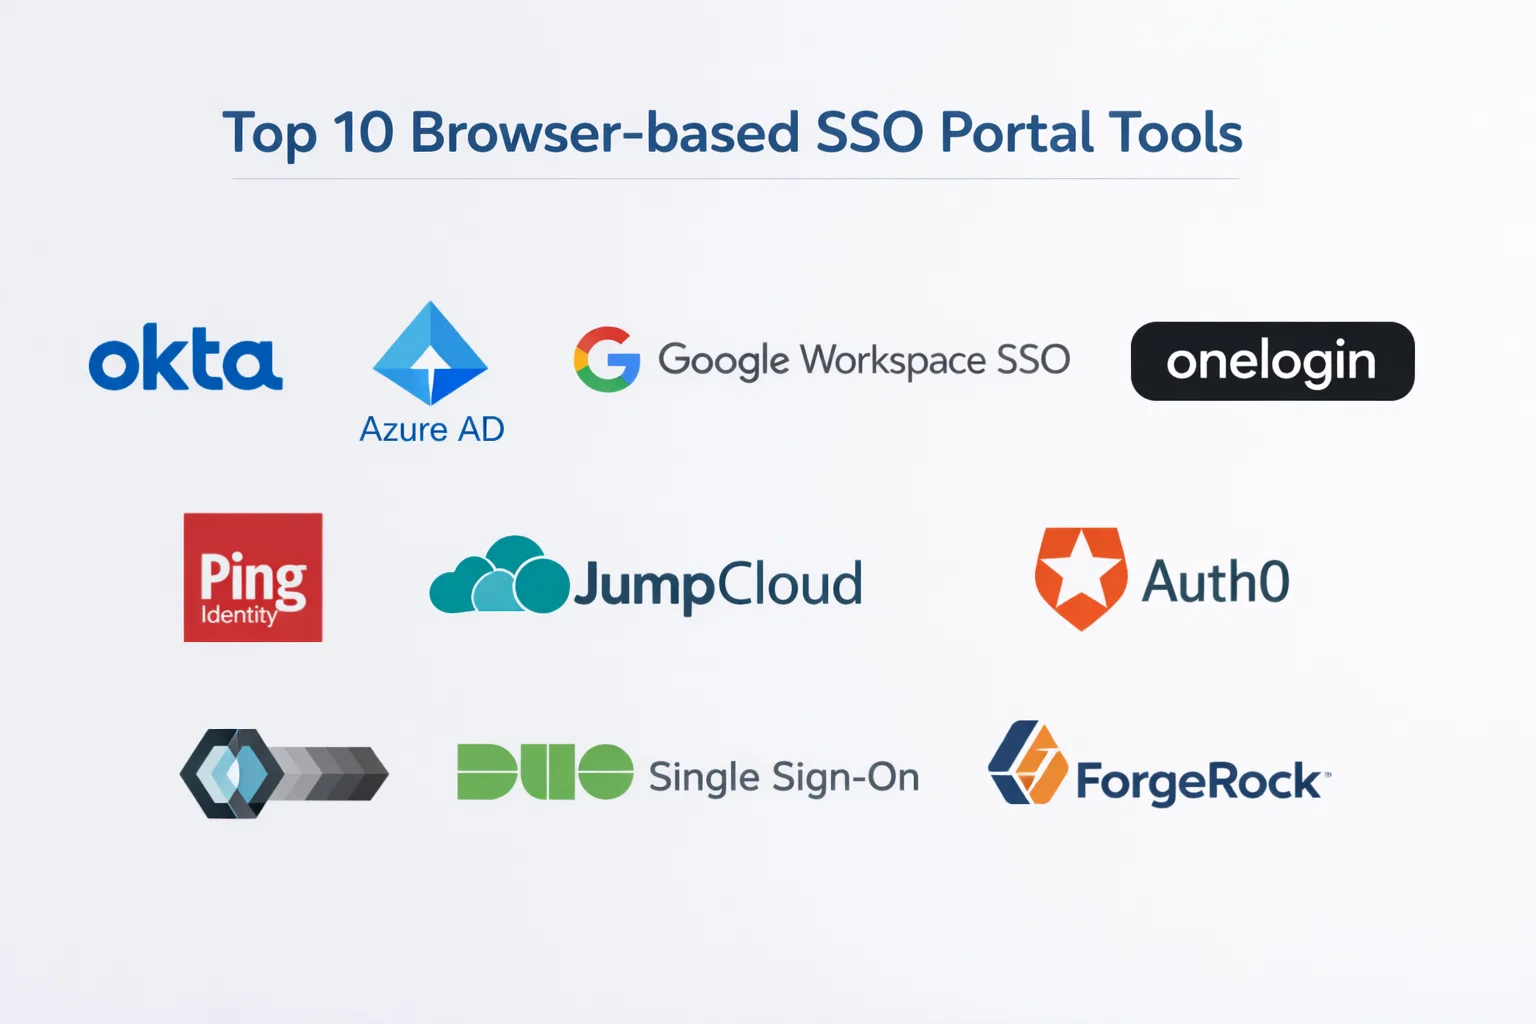This screenshot has height=1024, width=1536.
Task: Click the multicolored Google G icon
Action: 607,359
